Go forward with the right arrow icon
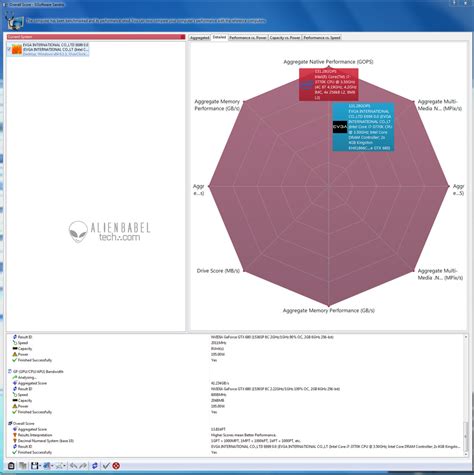The height and width of the screenshot is (475, 474). click(83, 466)
